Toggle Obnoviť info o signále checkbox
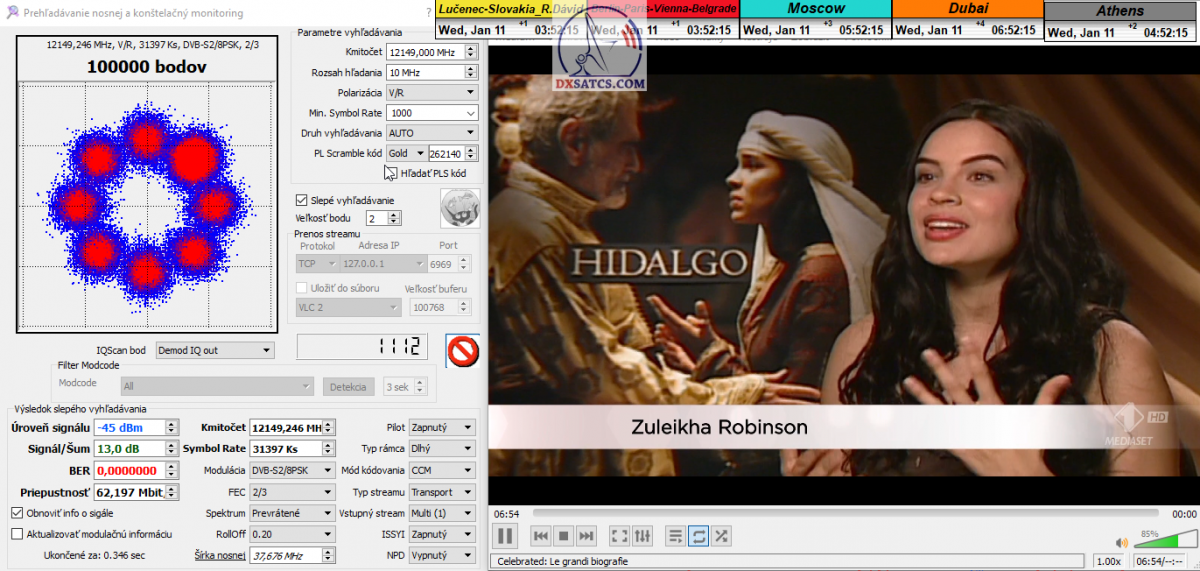This screenshot has width=1200, height=571. coord(17,513)
